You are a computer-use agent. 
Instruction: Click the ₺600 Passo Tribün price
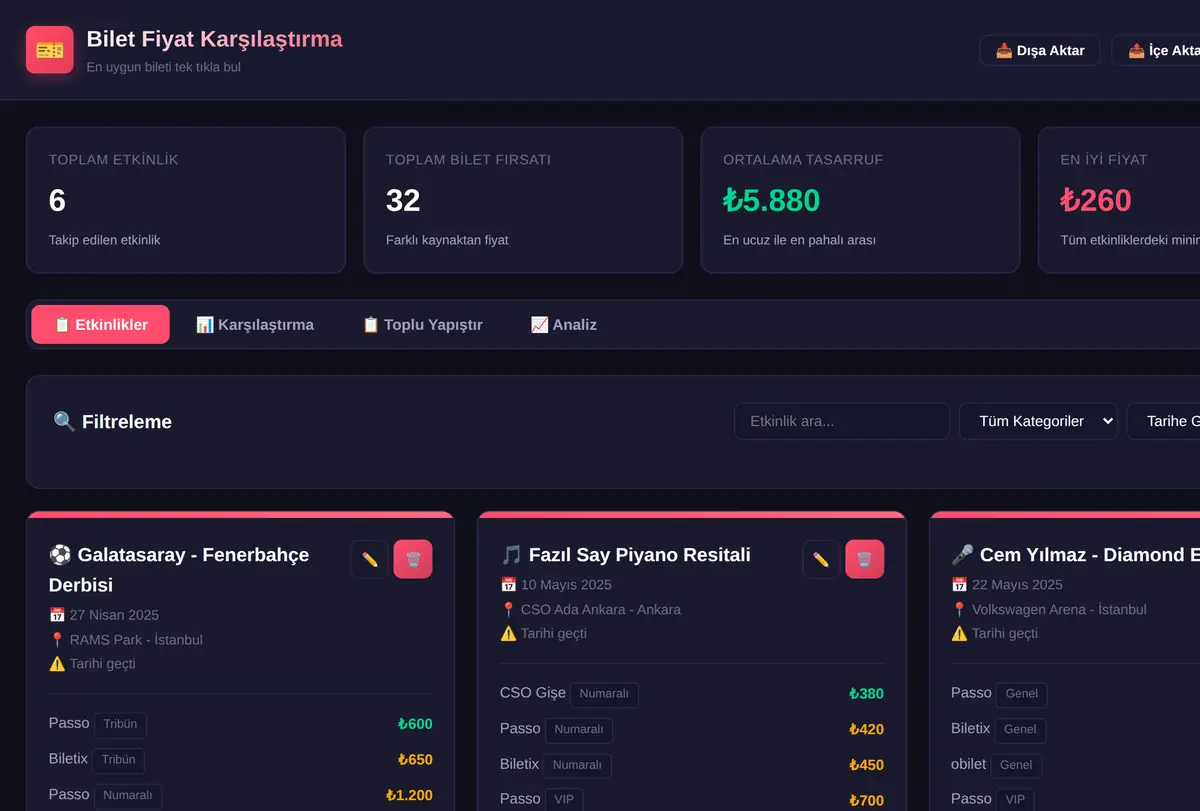point(415,724)
